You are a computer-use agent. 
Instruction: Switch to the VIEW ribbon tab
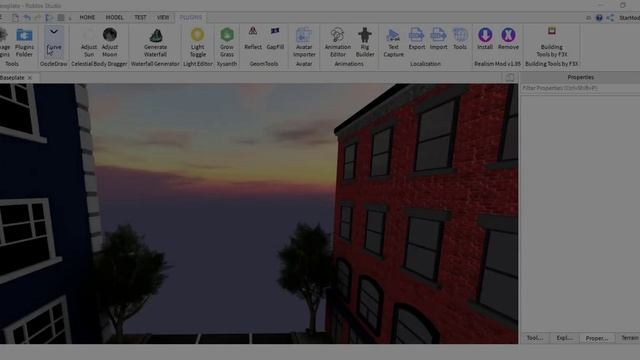(x=163, y=17)
